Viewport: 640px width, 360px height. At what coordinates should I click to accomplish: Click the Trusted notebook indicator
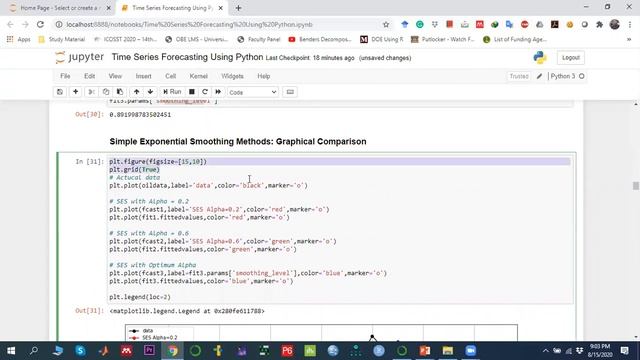(519, 76)
